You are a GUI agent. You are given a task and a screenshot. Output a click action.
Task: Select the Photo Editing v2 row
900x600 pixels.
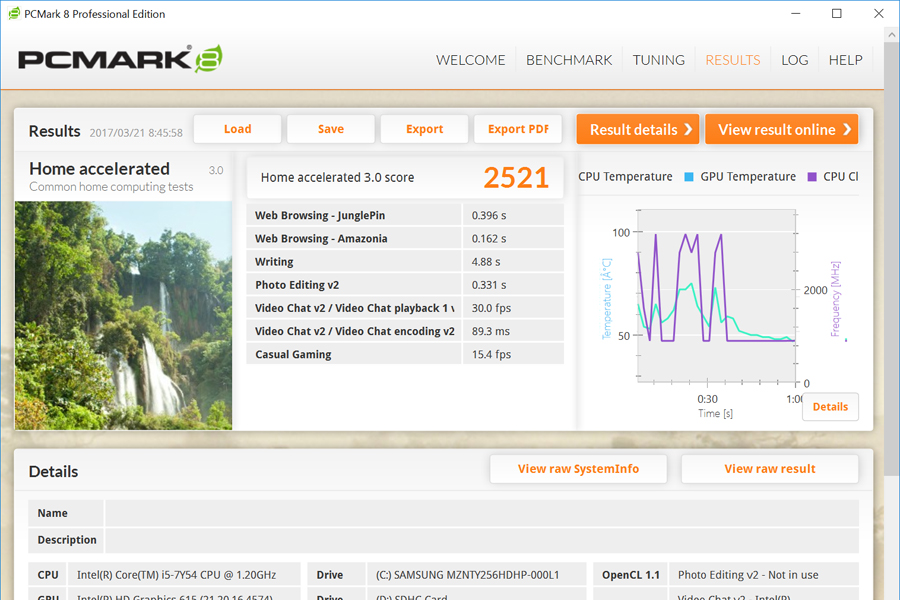pos(405,285)
